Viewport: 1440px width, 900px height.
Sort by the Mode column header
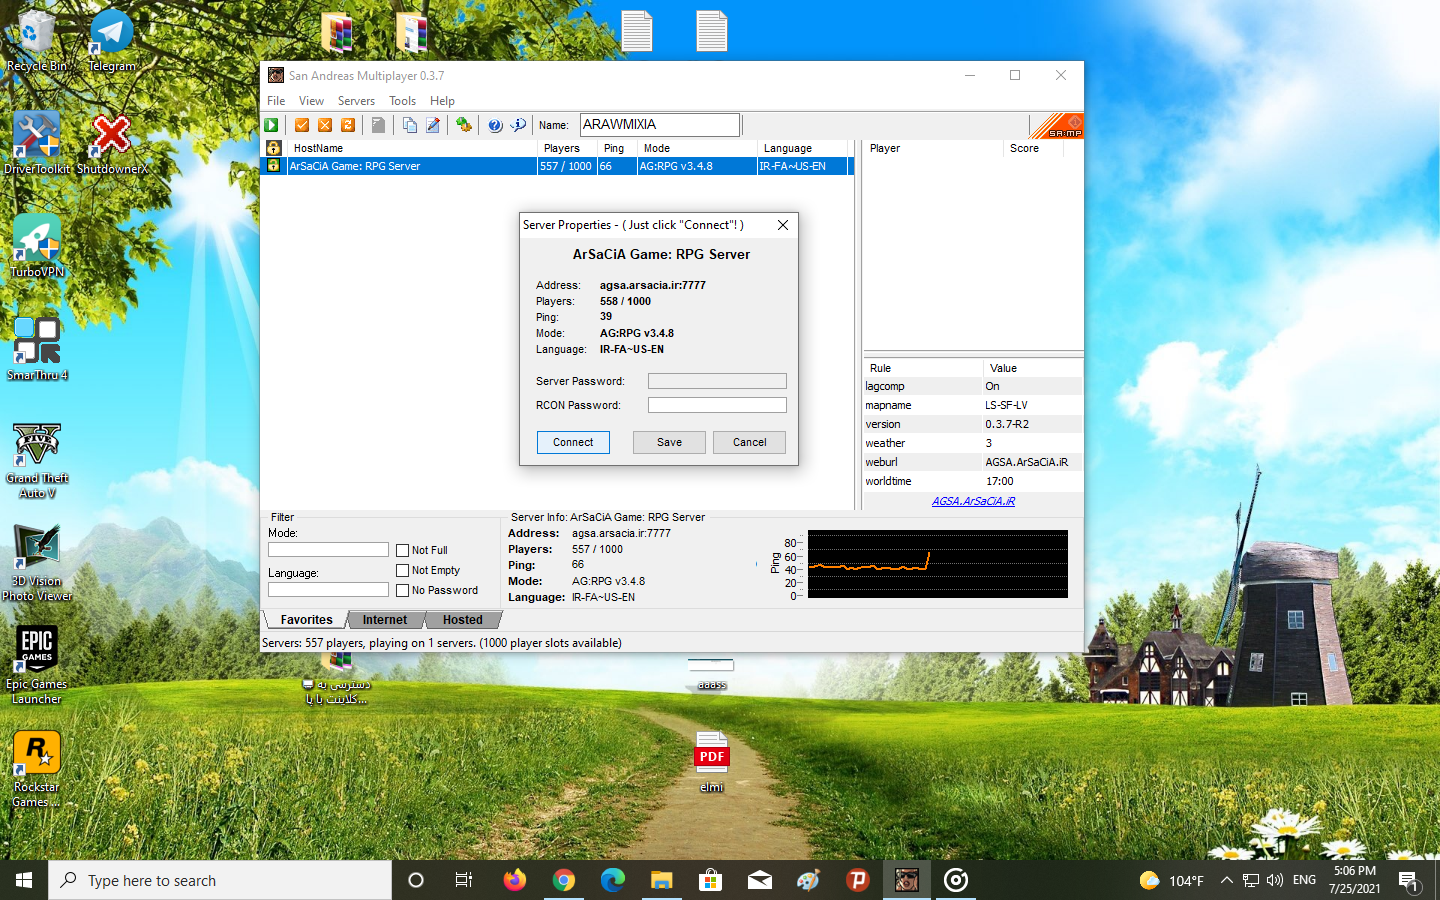697,148
